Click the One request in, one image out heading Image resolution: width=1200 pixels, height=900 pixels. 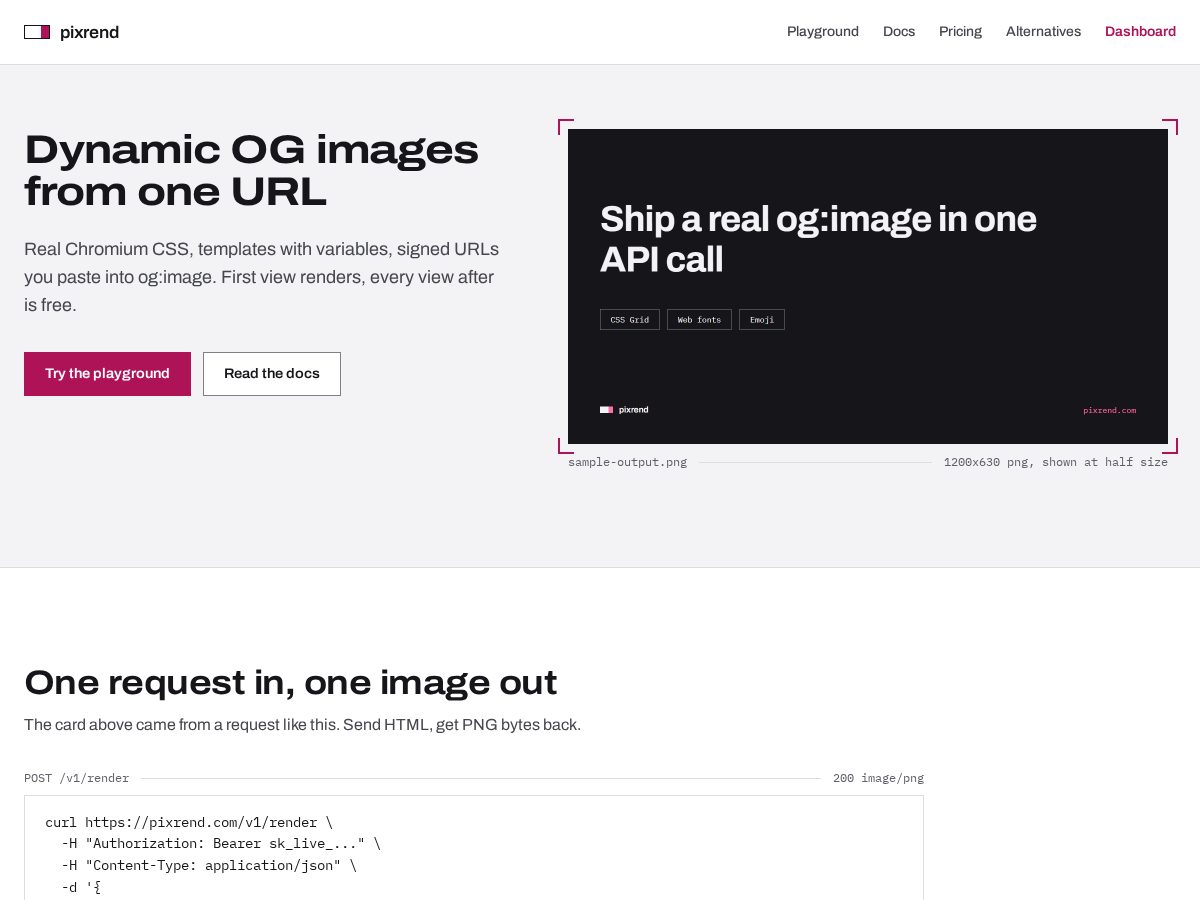(290, 682)
